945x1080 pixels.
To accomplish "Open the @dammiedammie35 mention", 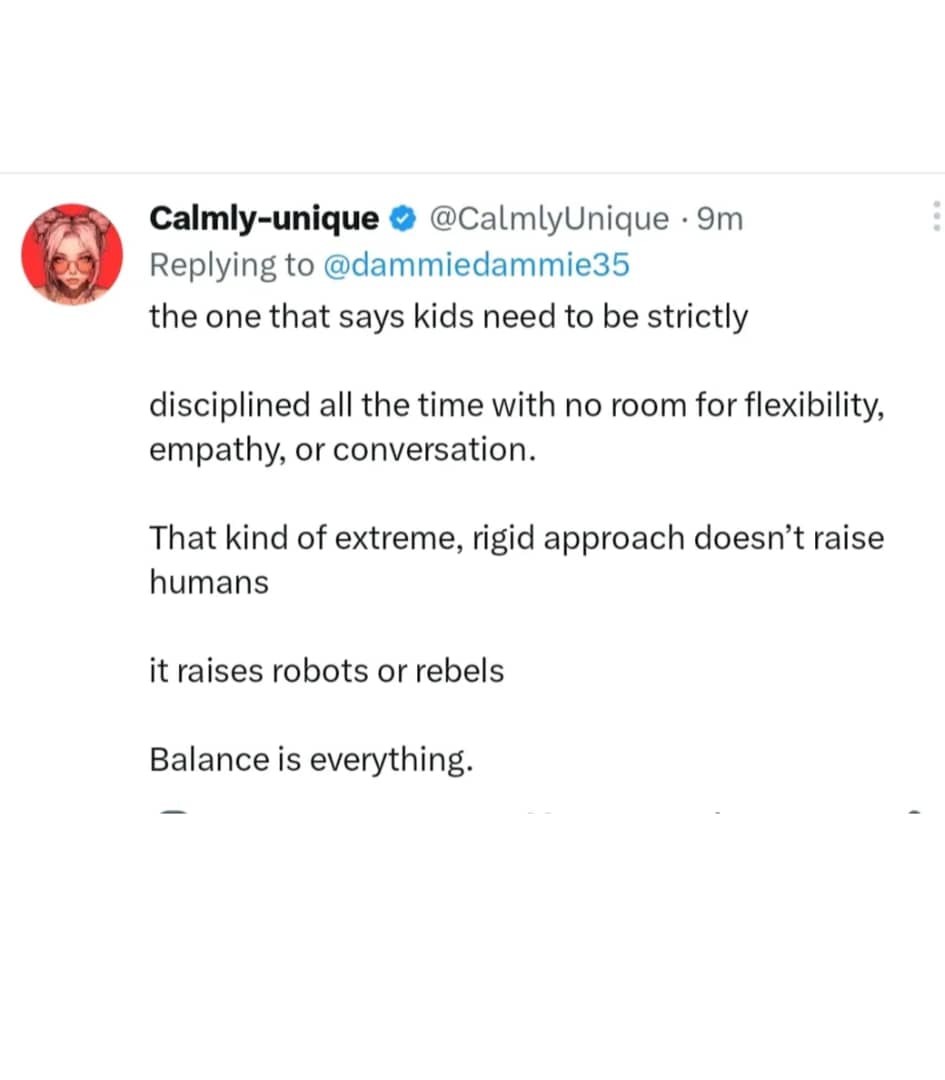I will tap(479, 264).
